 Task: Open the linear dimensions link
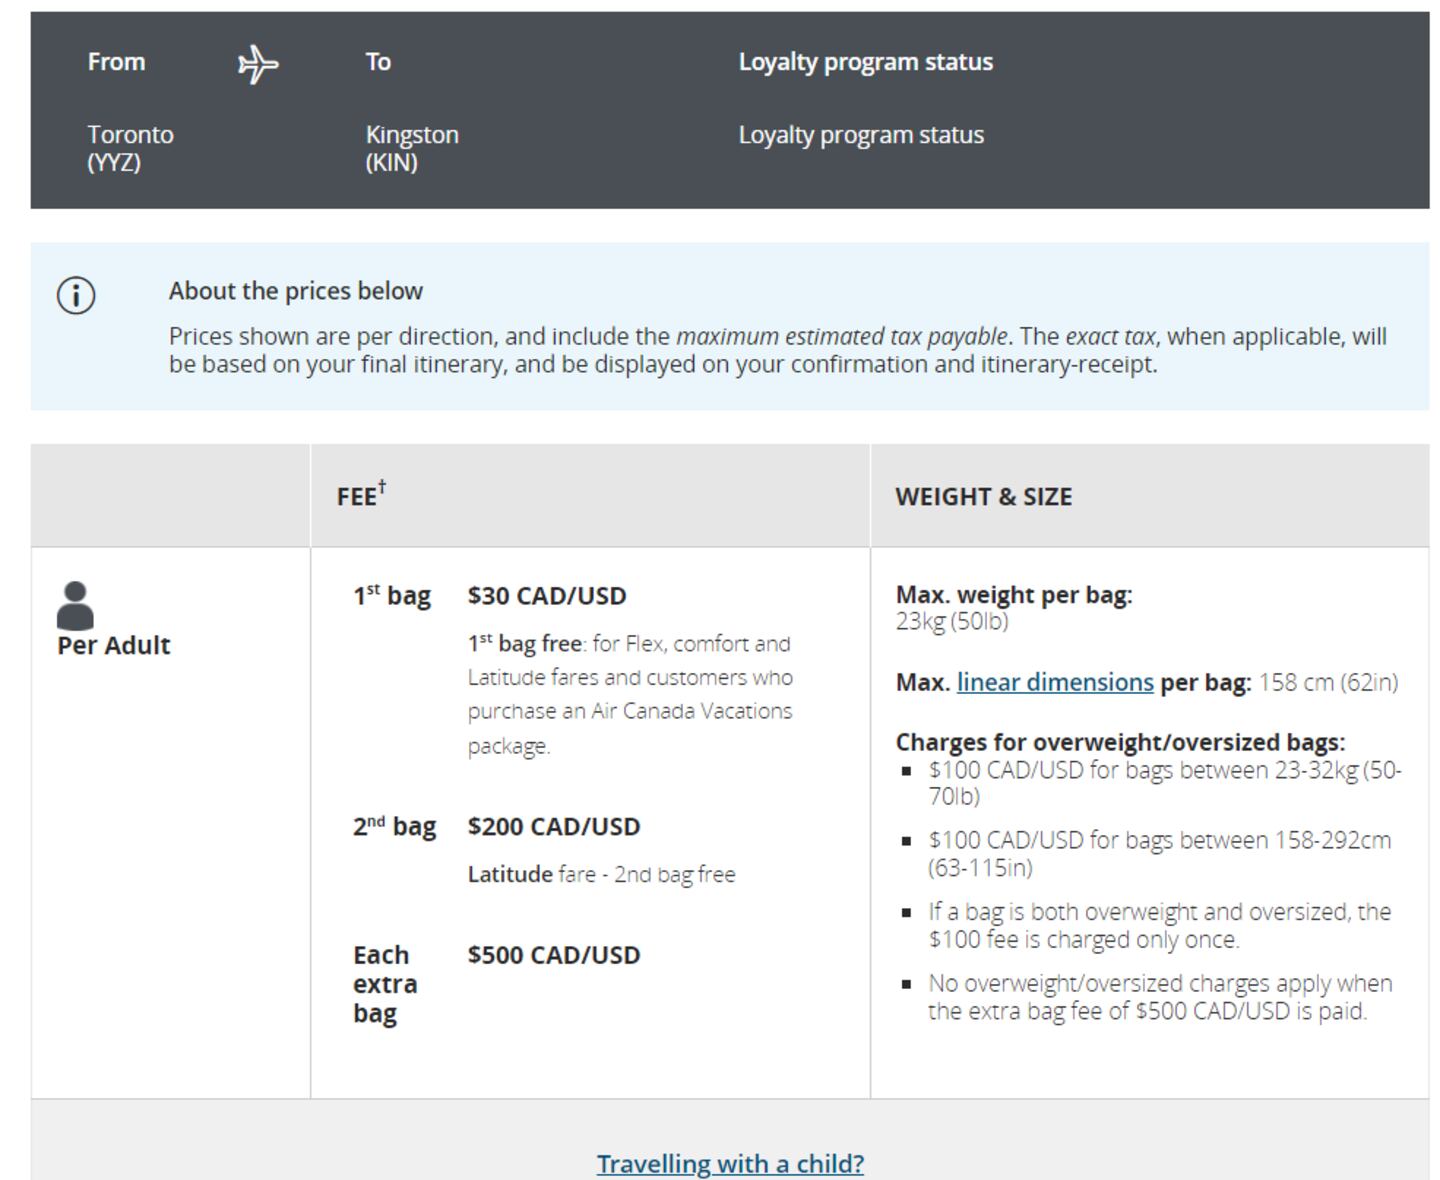click(1055, 682)
